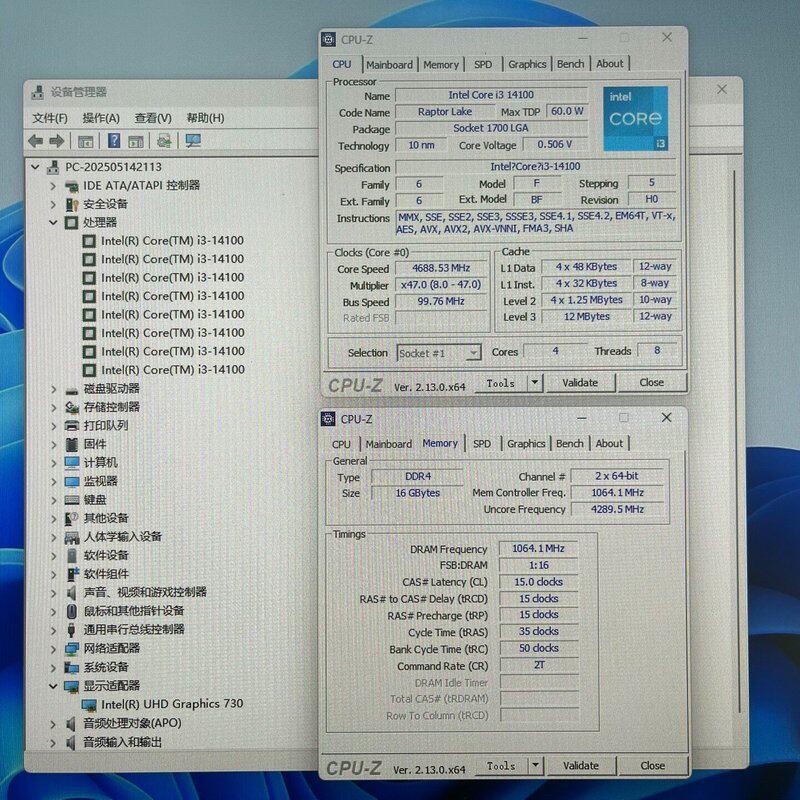800x800 pixels.
Task: Click the 打印队列 printer icon
Action: point(71,426)
